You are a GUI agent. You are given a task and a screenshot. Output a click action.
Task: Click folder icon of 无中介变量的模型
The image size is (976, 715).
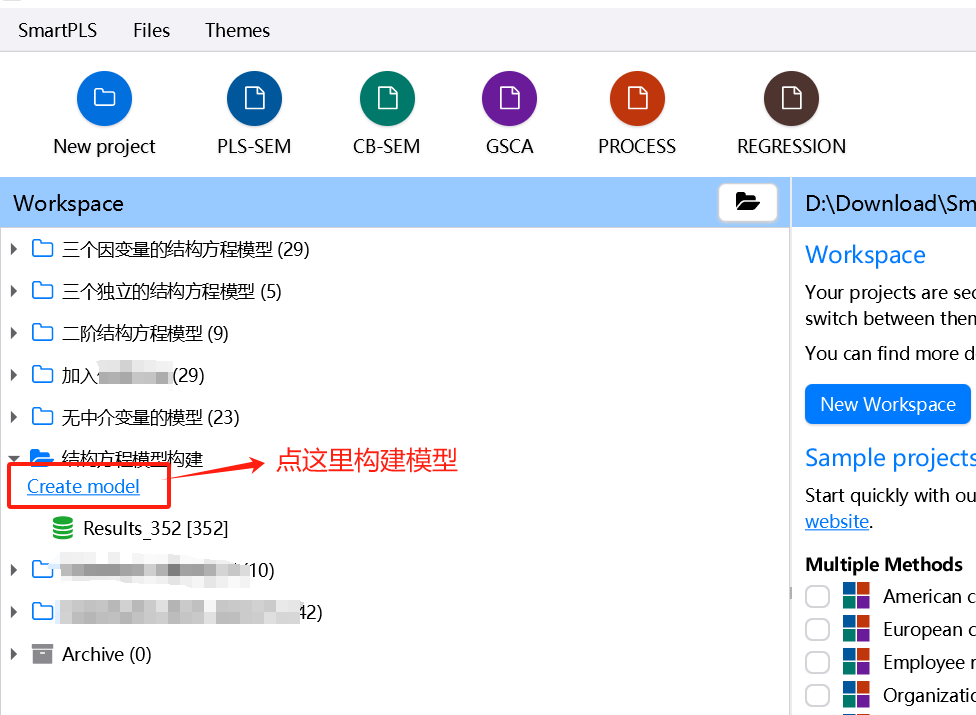[42, 416]
